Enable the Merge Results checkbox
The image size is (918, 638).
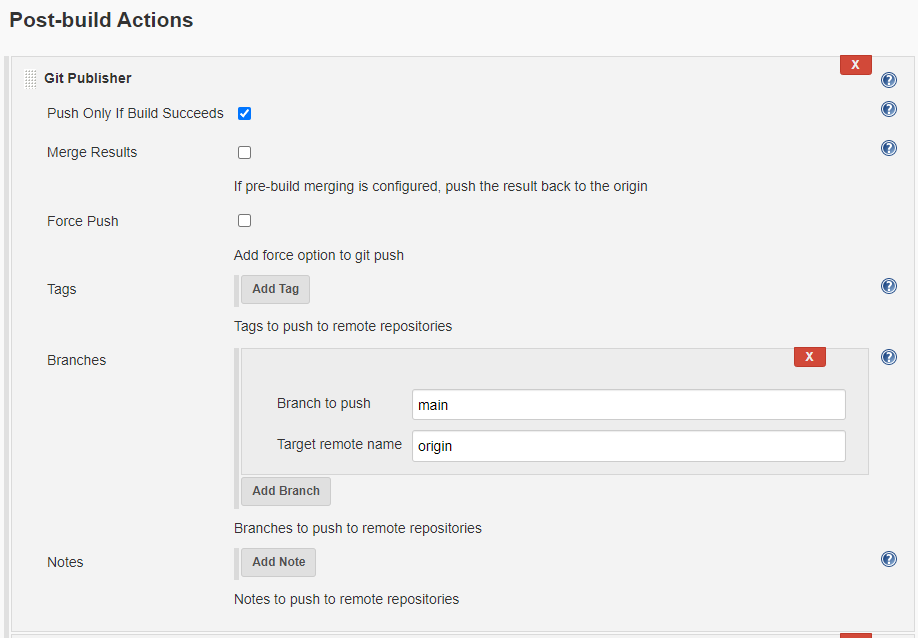click(x=244, y=153)
